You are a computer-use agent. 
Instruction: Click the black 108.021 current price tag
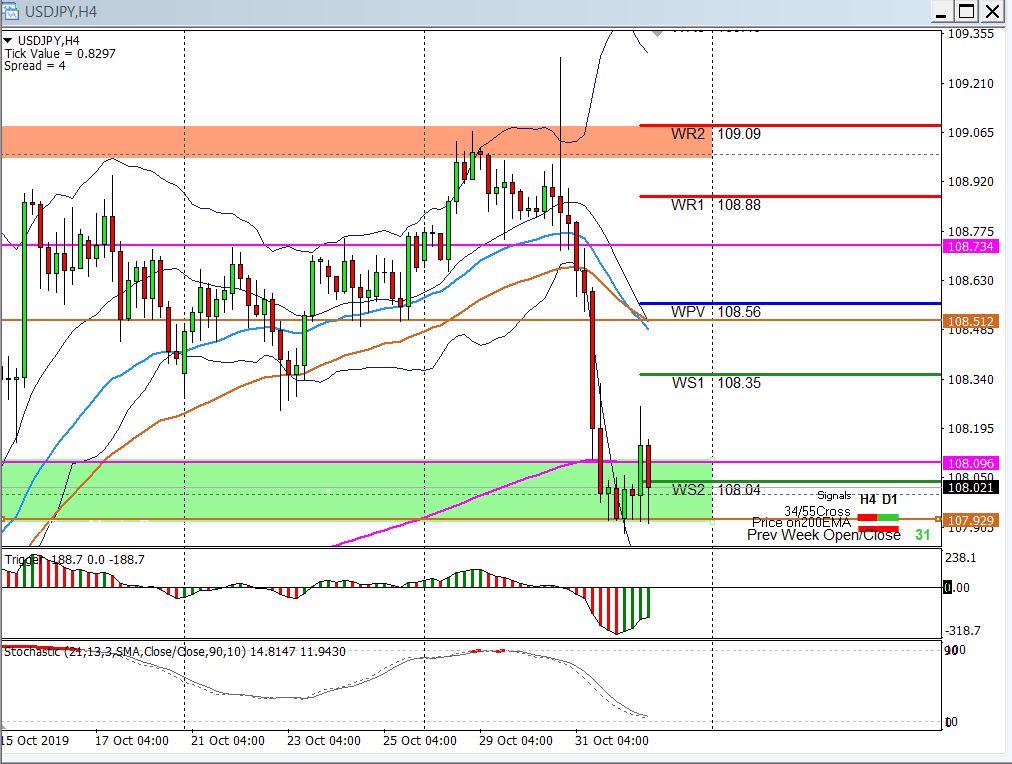pos(970,487)
